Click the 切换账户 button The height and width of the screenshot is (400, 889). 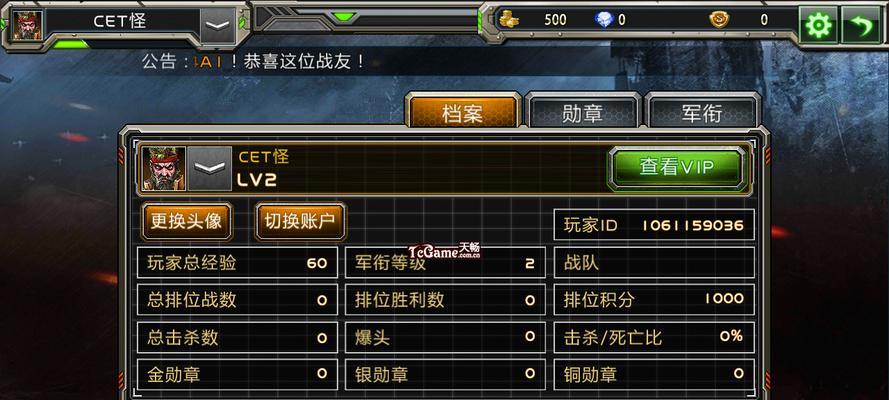300,221
